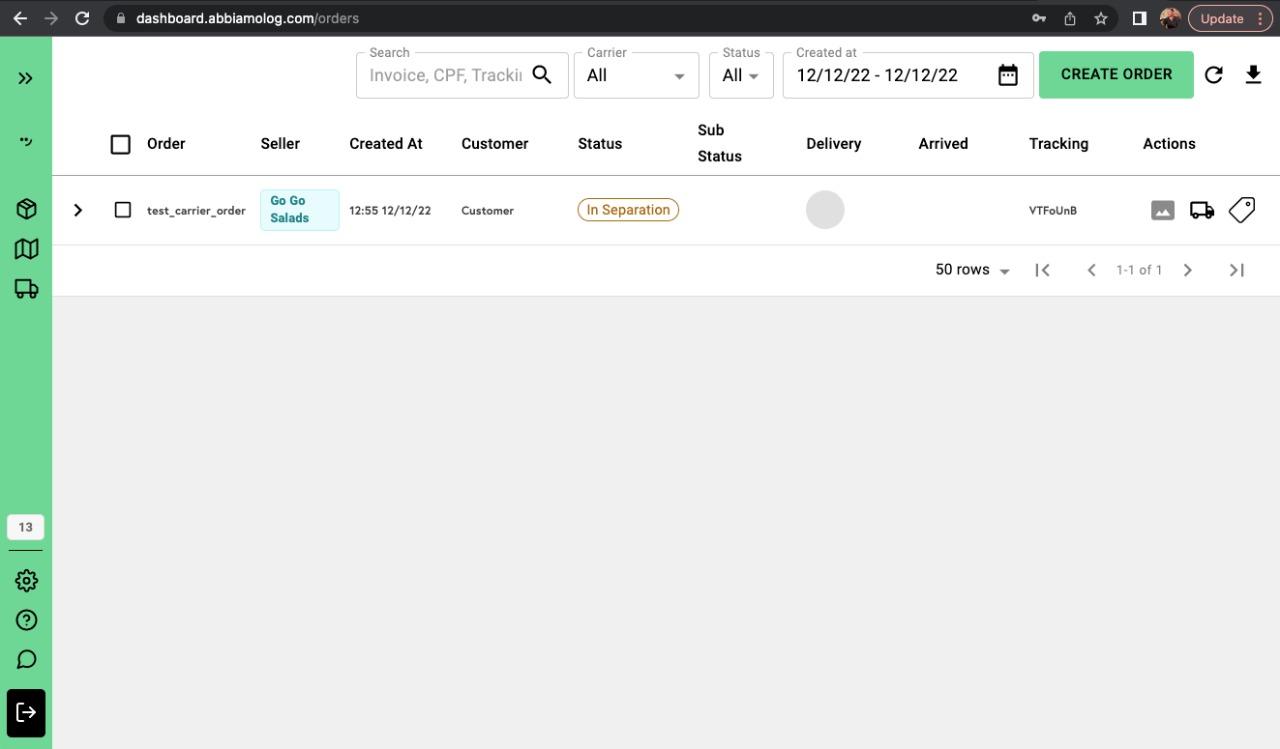Toggle the select-all orders checkbox
The image size is (1280, 749).
click(x=120, y=144)
